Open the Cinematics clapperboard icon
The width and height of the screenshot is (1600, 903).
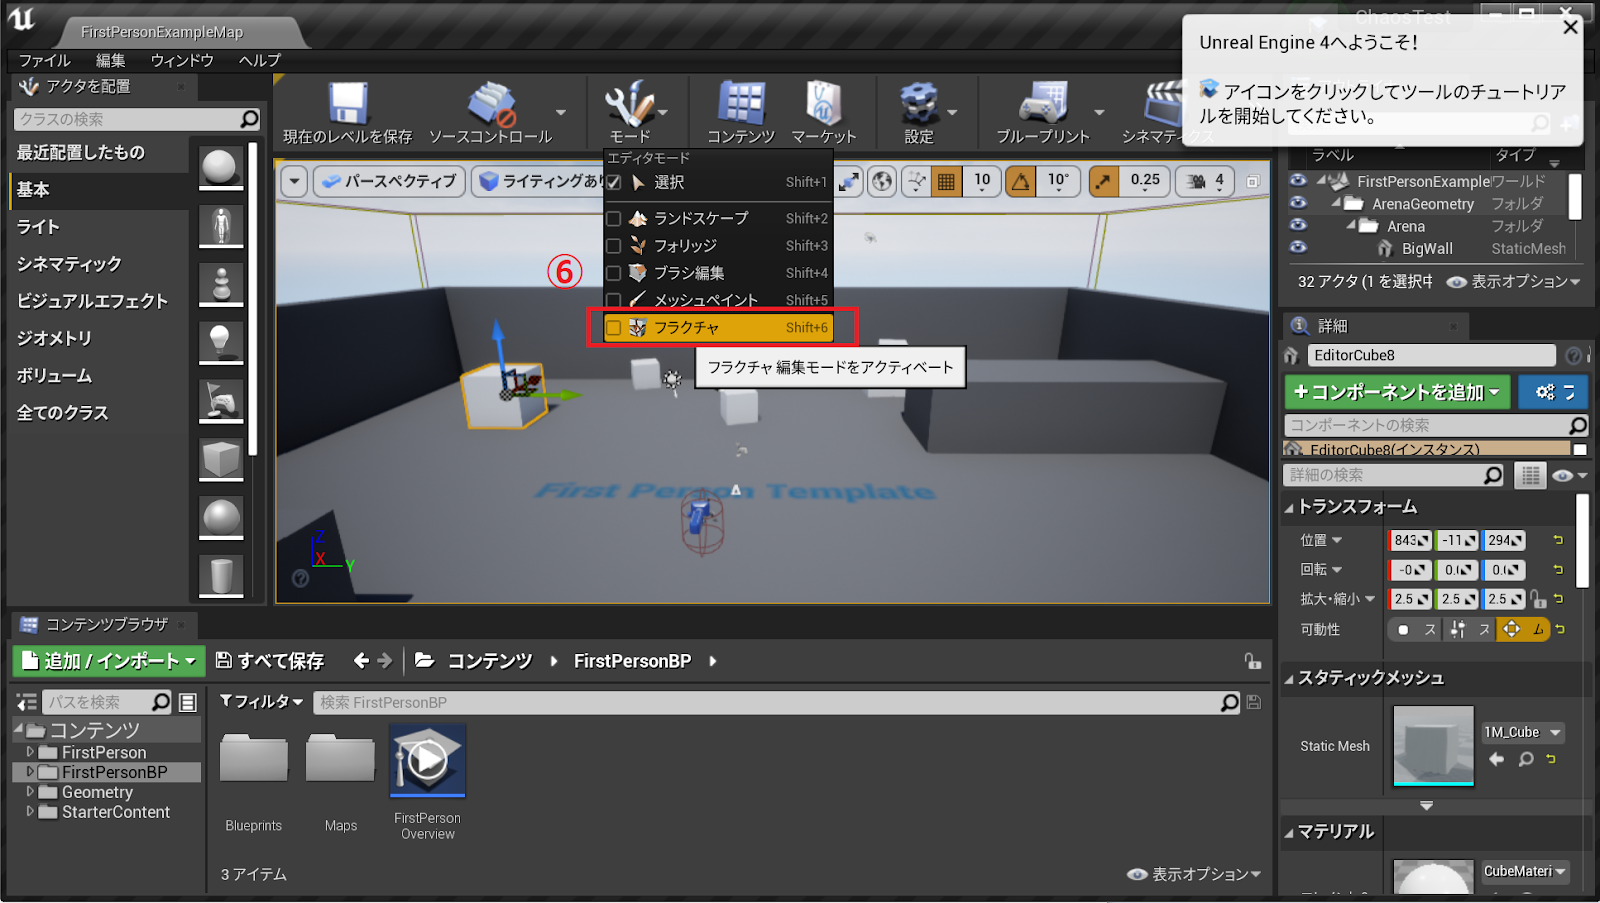(x=1164, y=104)
